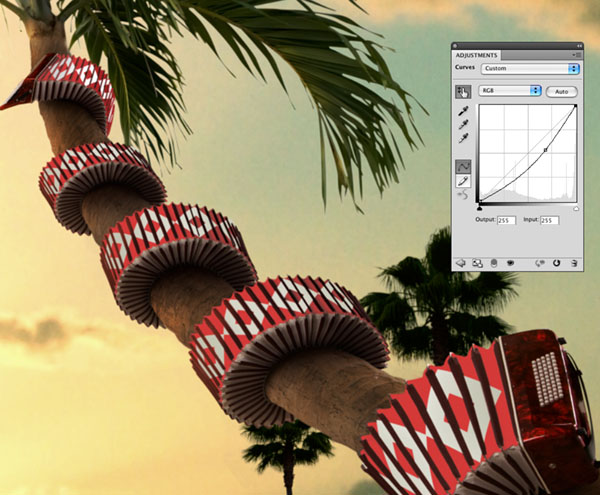This screenshot has width=600, height=495.
Task: Click the Auto button
Action: coord(561,92)
